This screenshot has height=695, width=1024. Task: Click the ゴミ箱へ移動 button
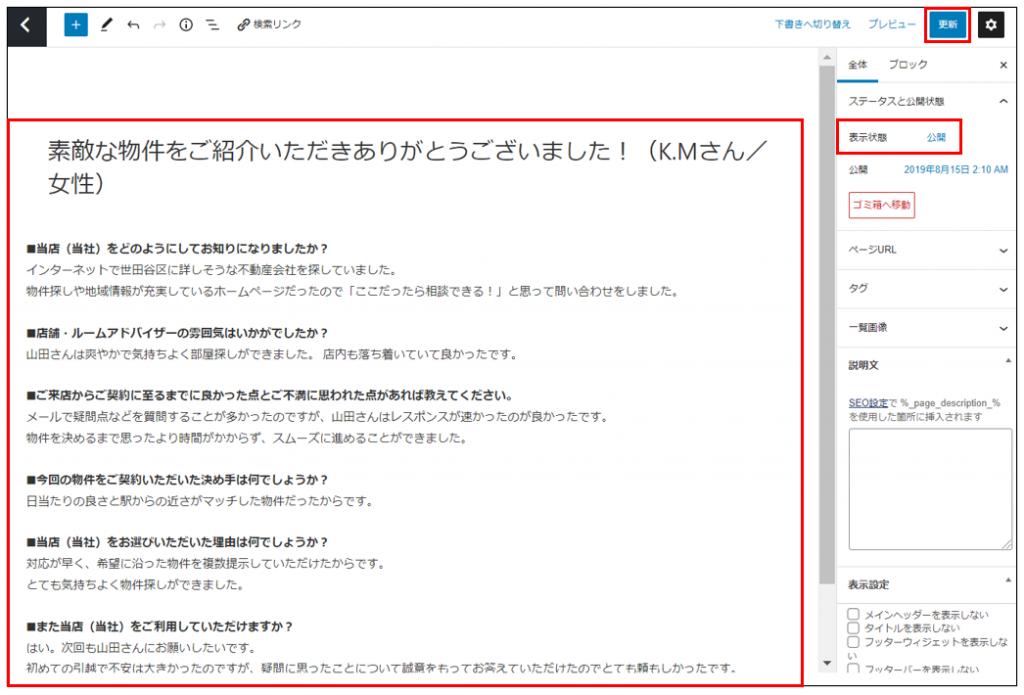click(x=881, y=205)
